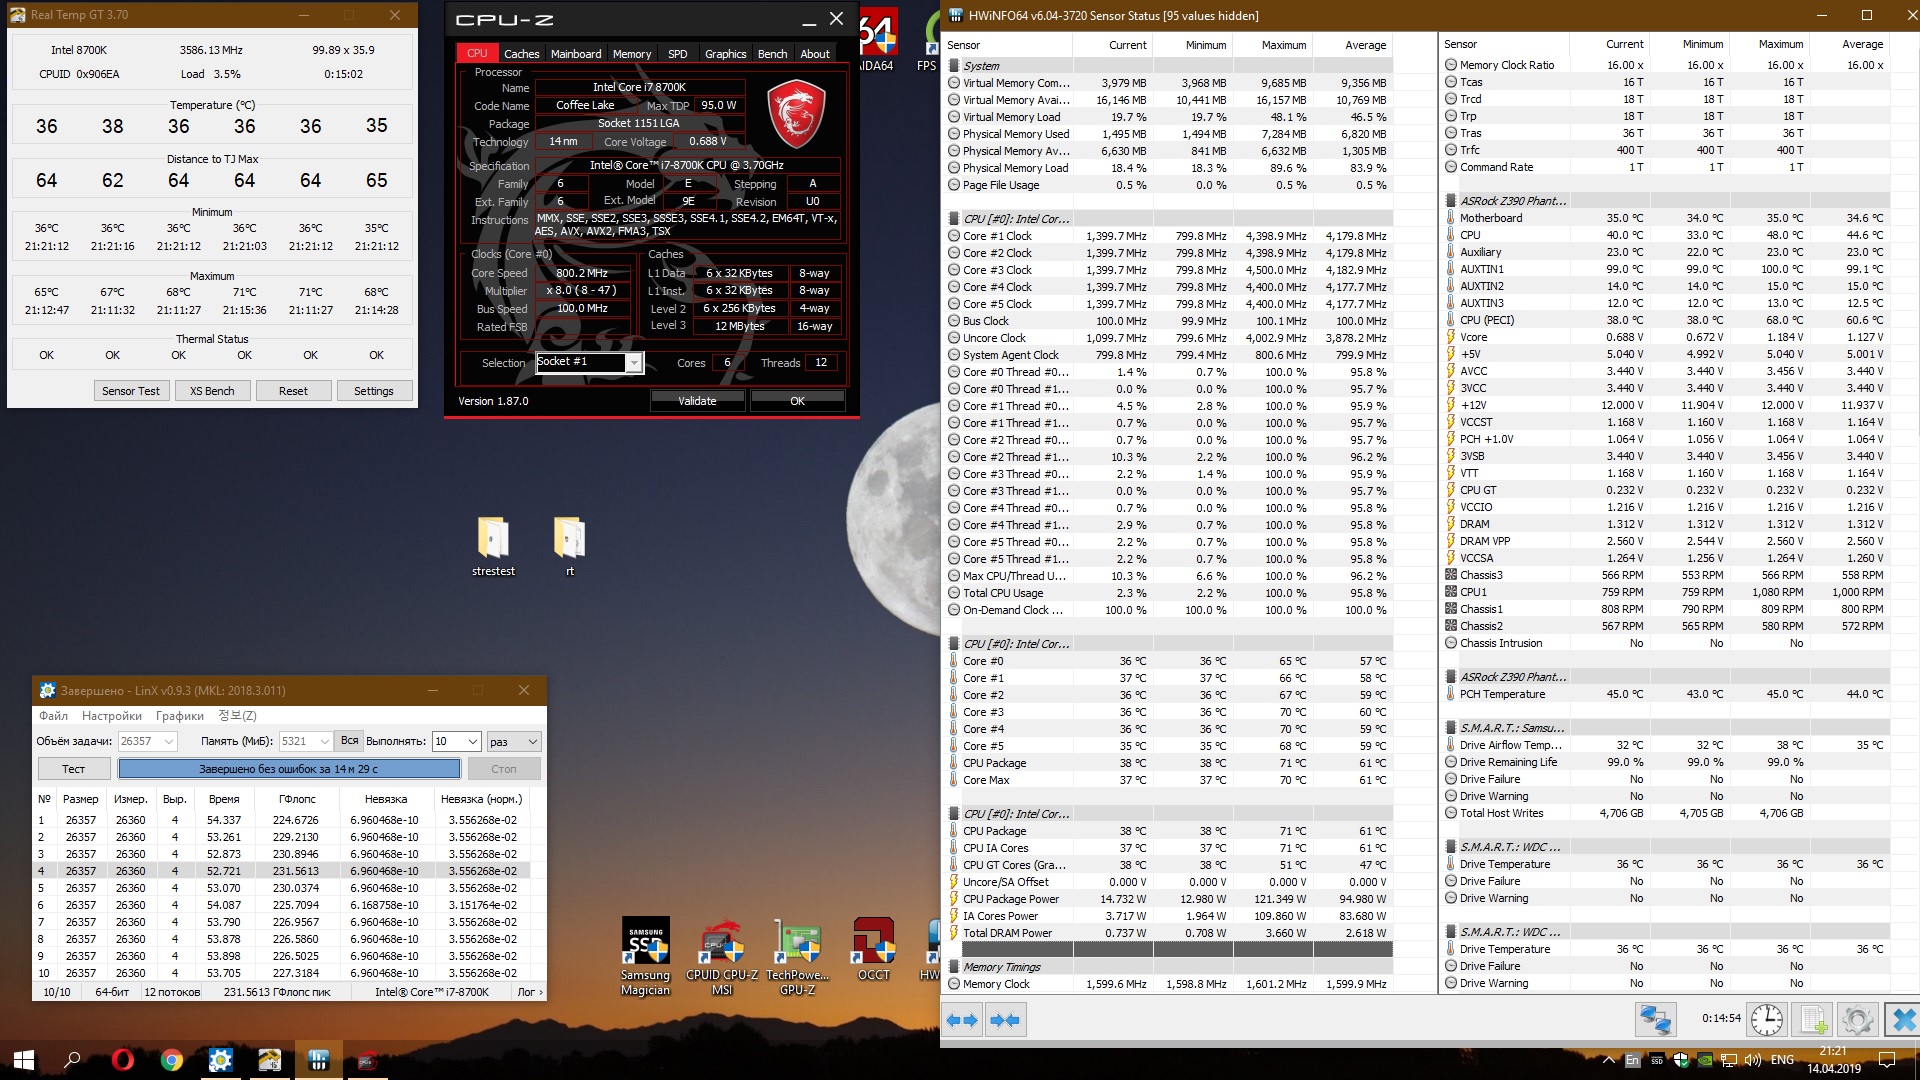Expand CPU-Z Socket #1 selection dropdown
This screenshot has width=1920, height=1080.
[633, 363]
